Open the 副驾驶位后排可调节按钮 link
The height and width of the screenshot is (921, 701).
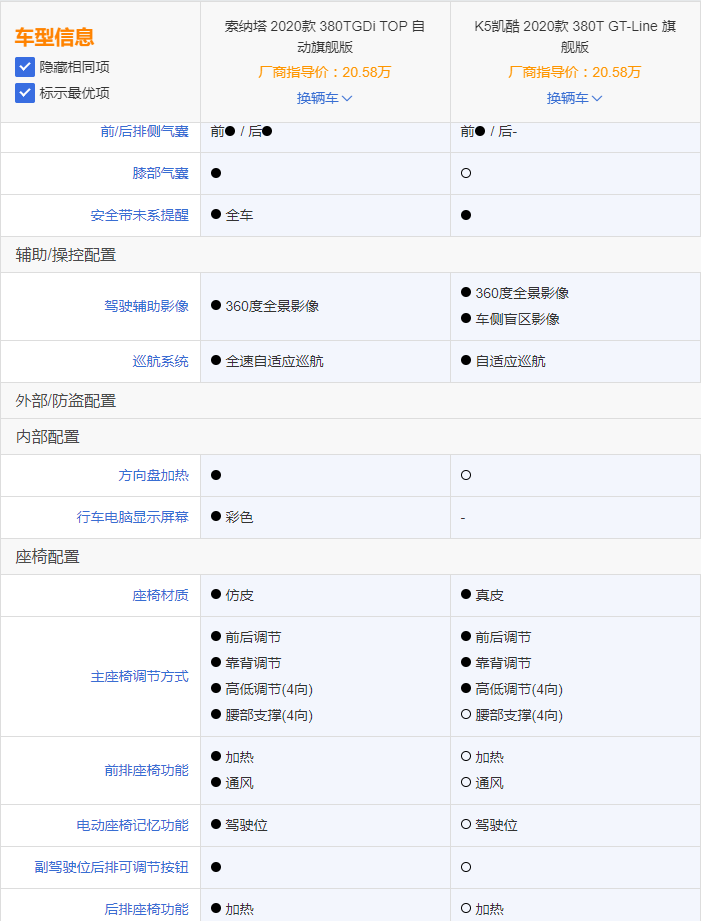point(111,867)
